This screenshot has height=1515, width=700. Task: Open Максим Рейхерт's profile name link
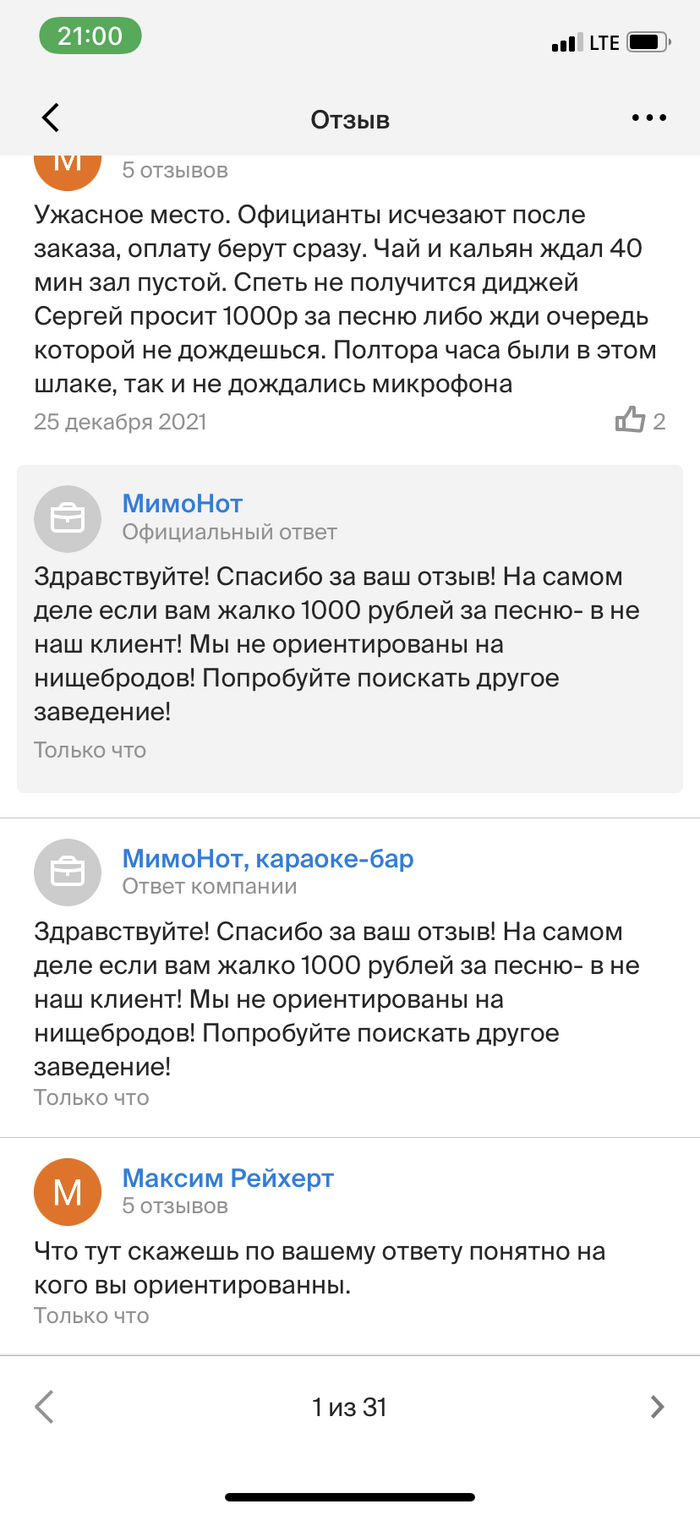tap(227, 1178)
